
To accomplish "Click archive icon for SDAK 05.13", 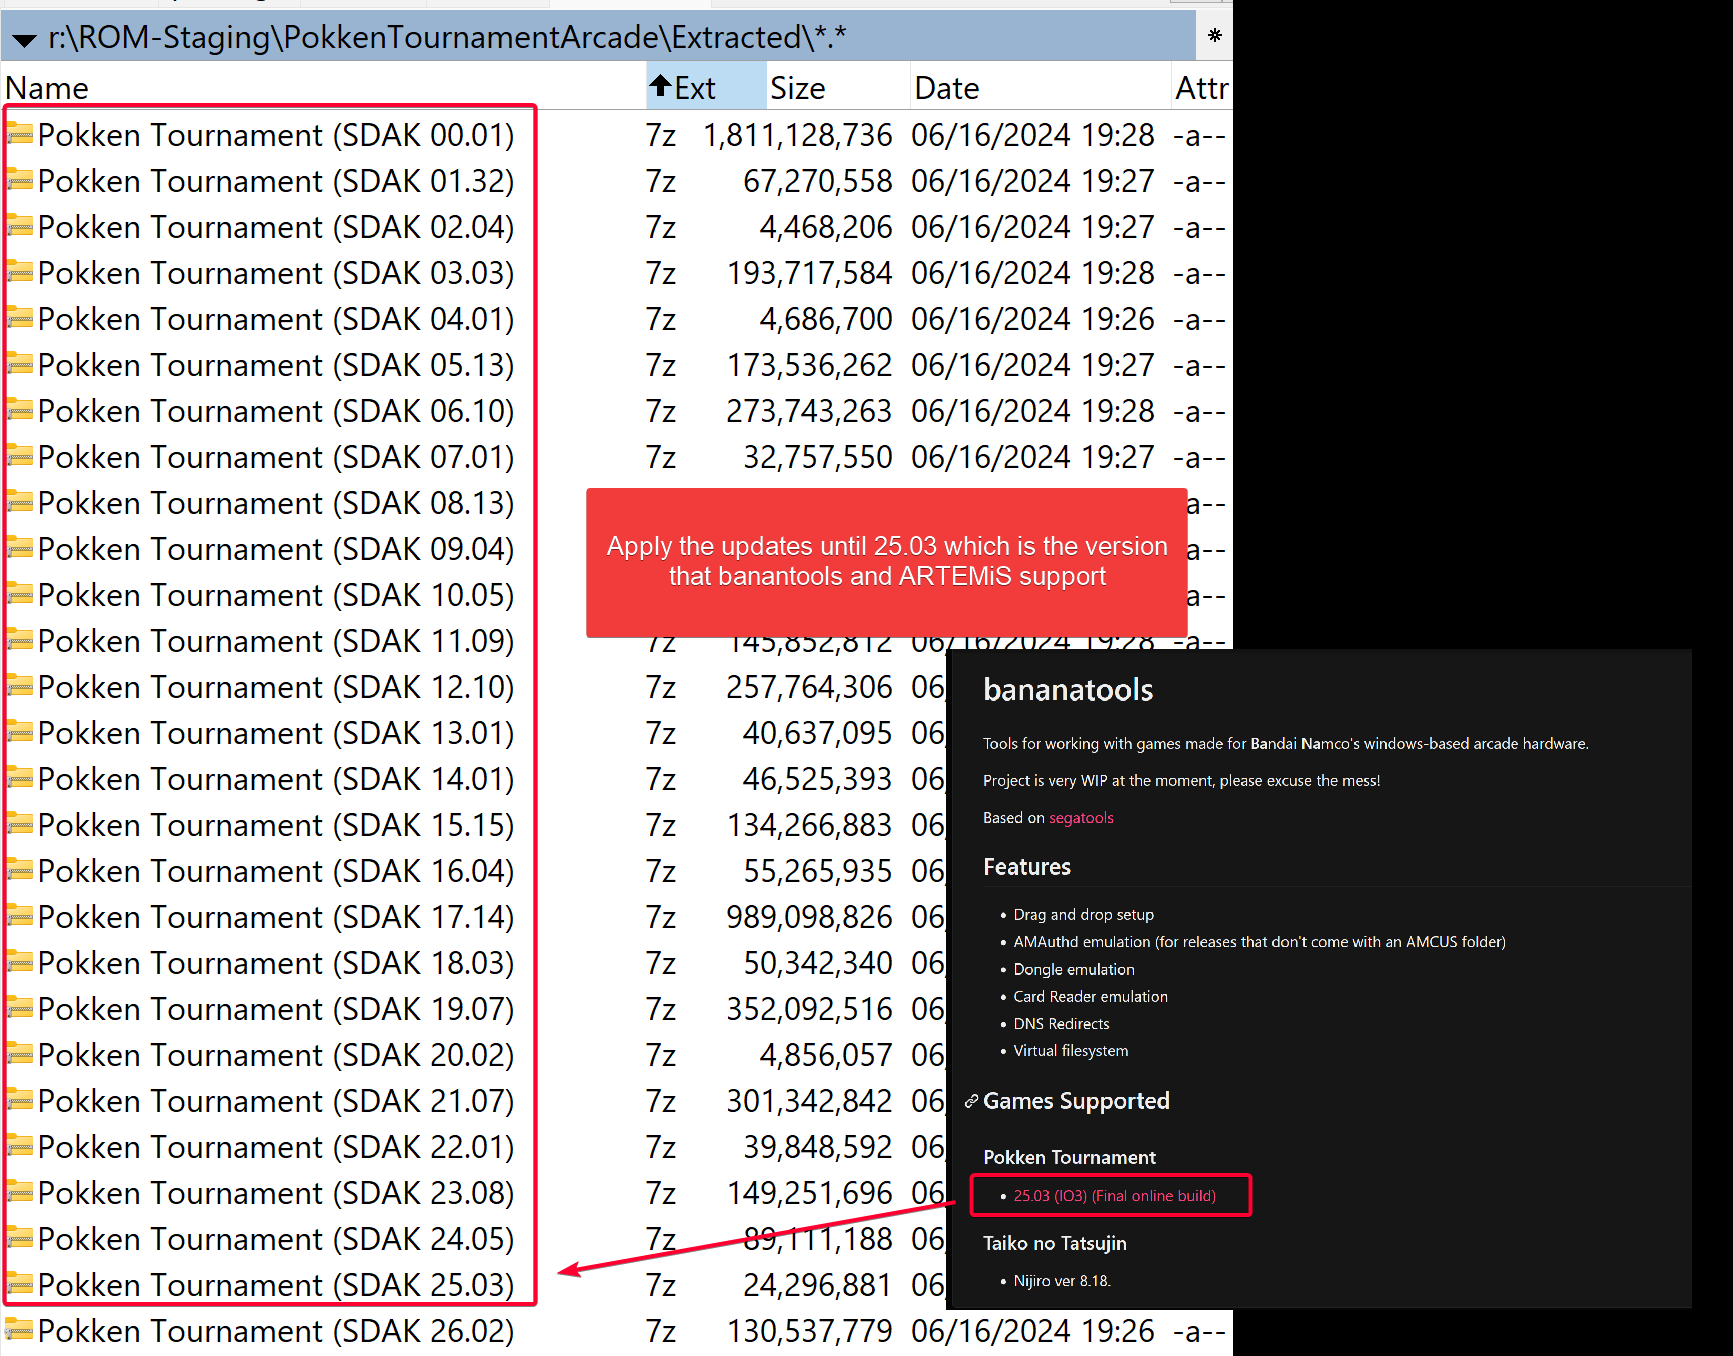I will 21,364.
